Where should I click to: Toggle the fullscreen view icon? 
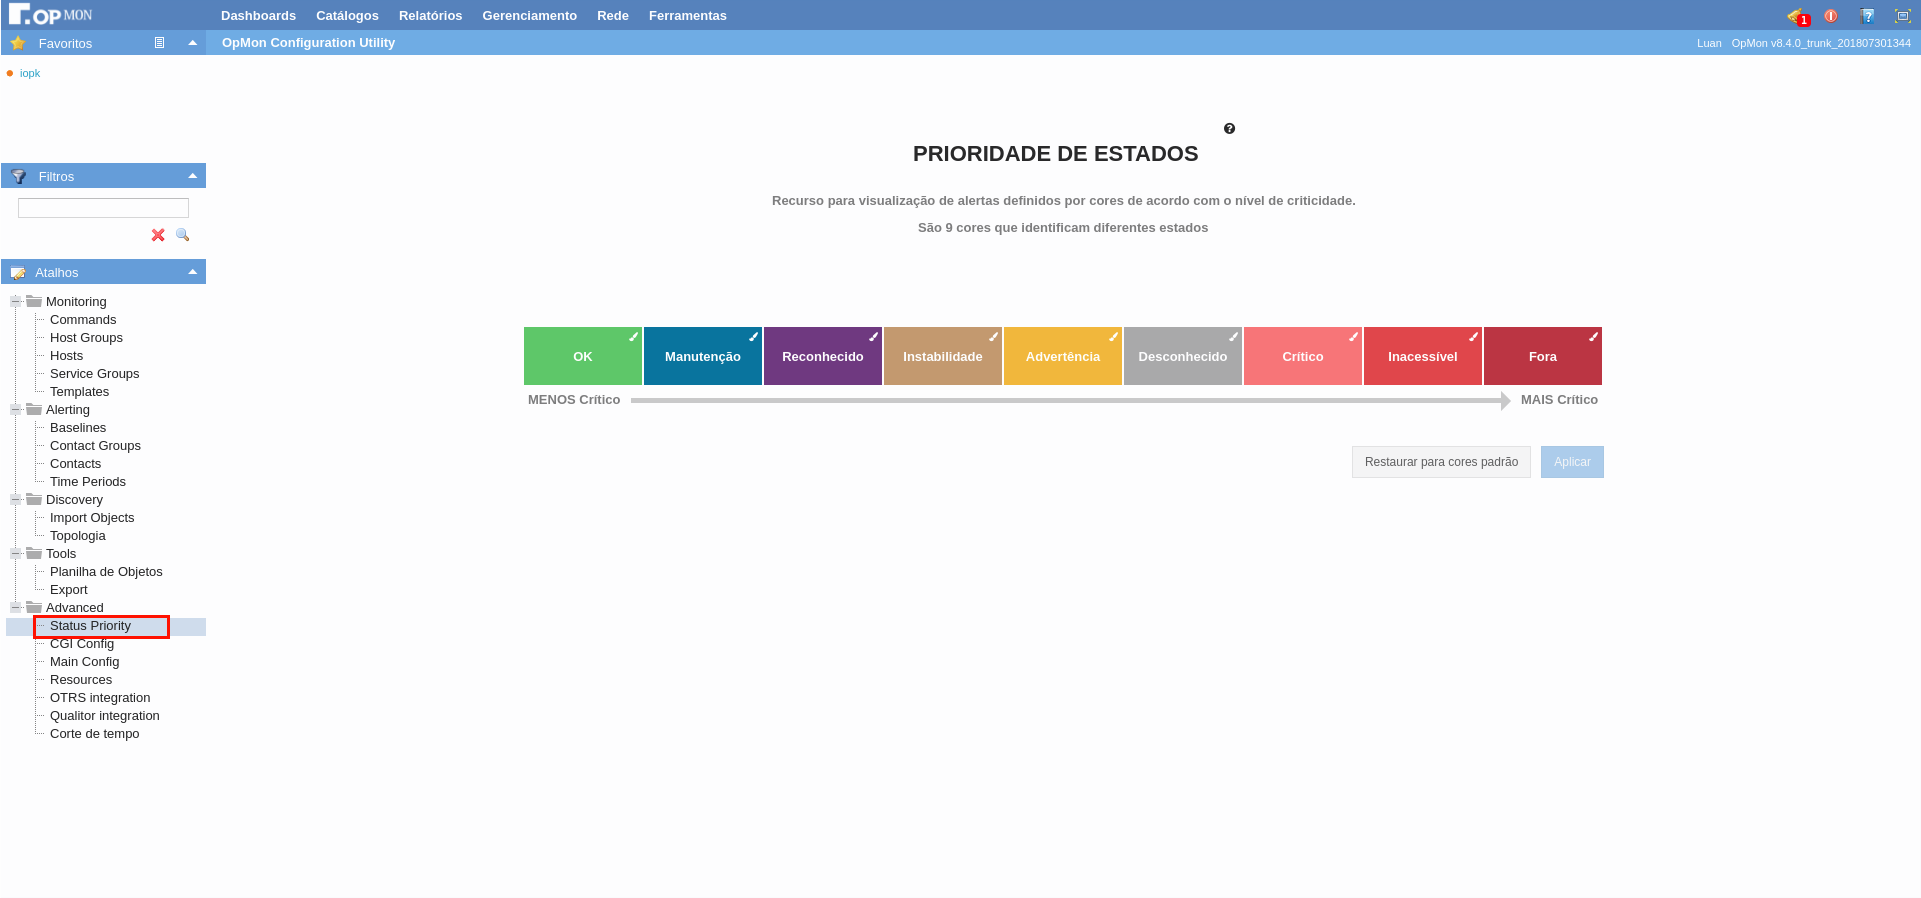point(1902,16)
